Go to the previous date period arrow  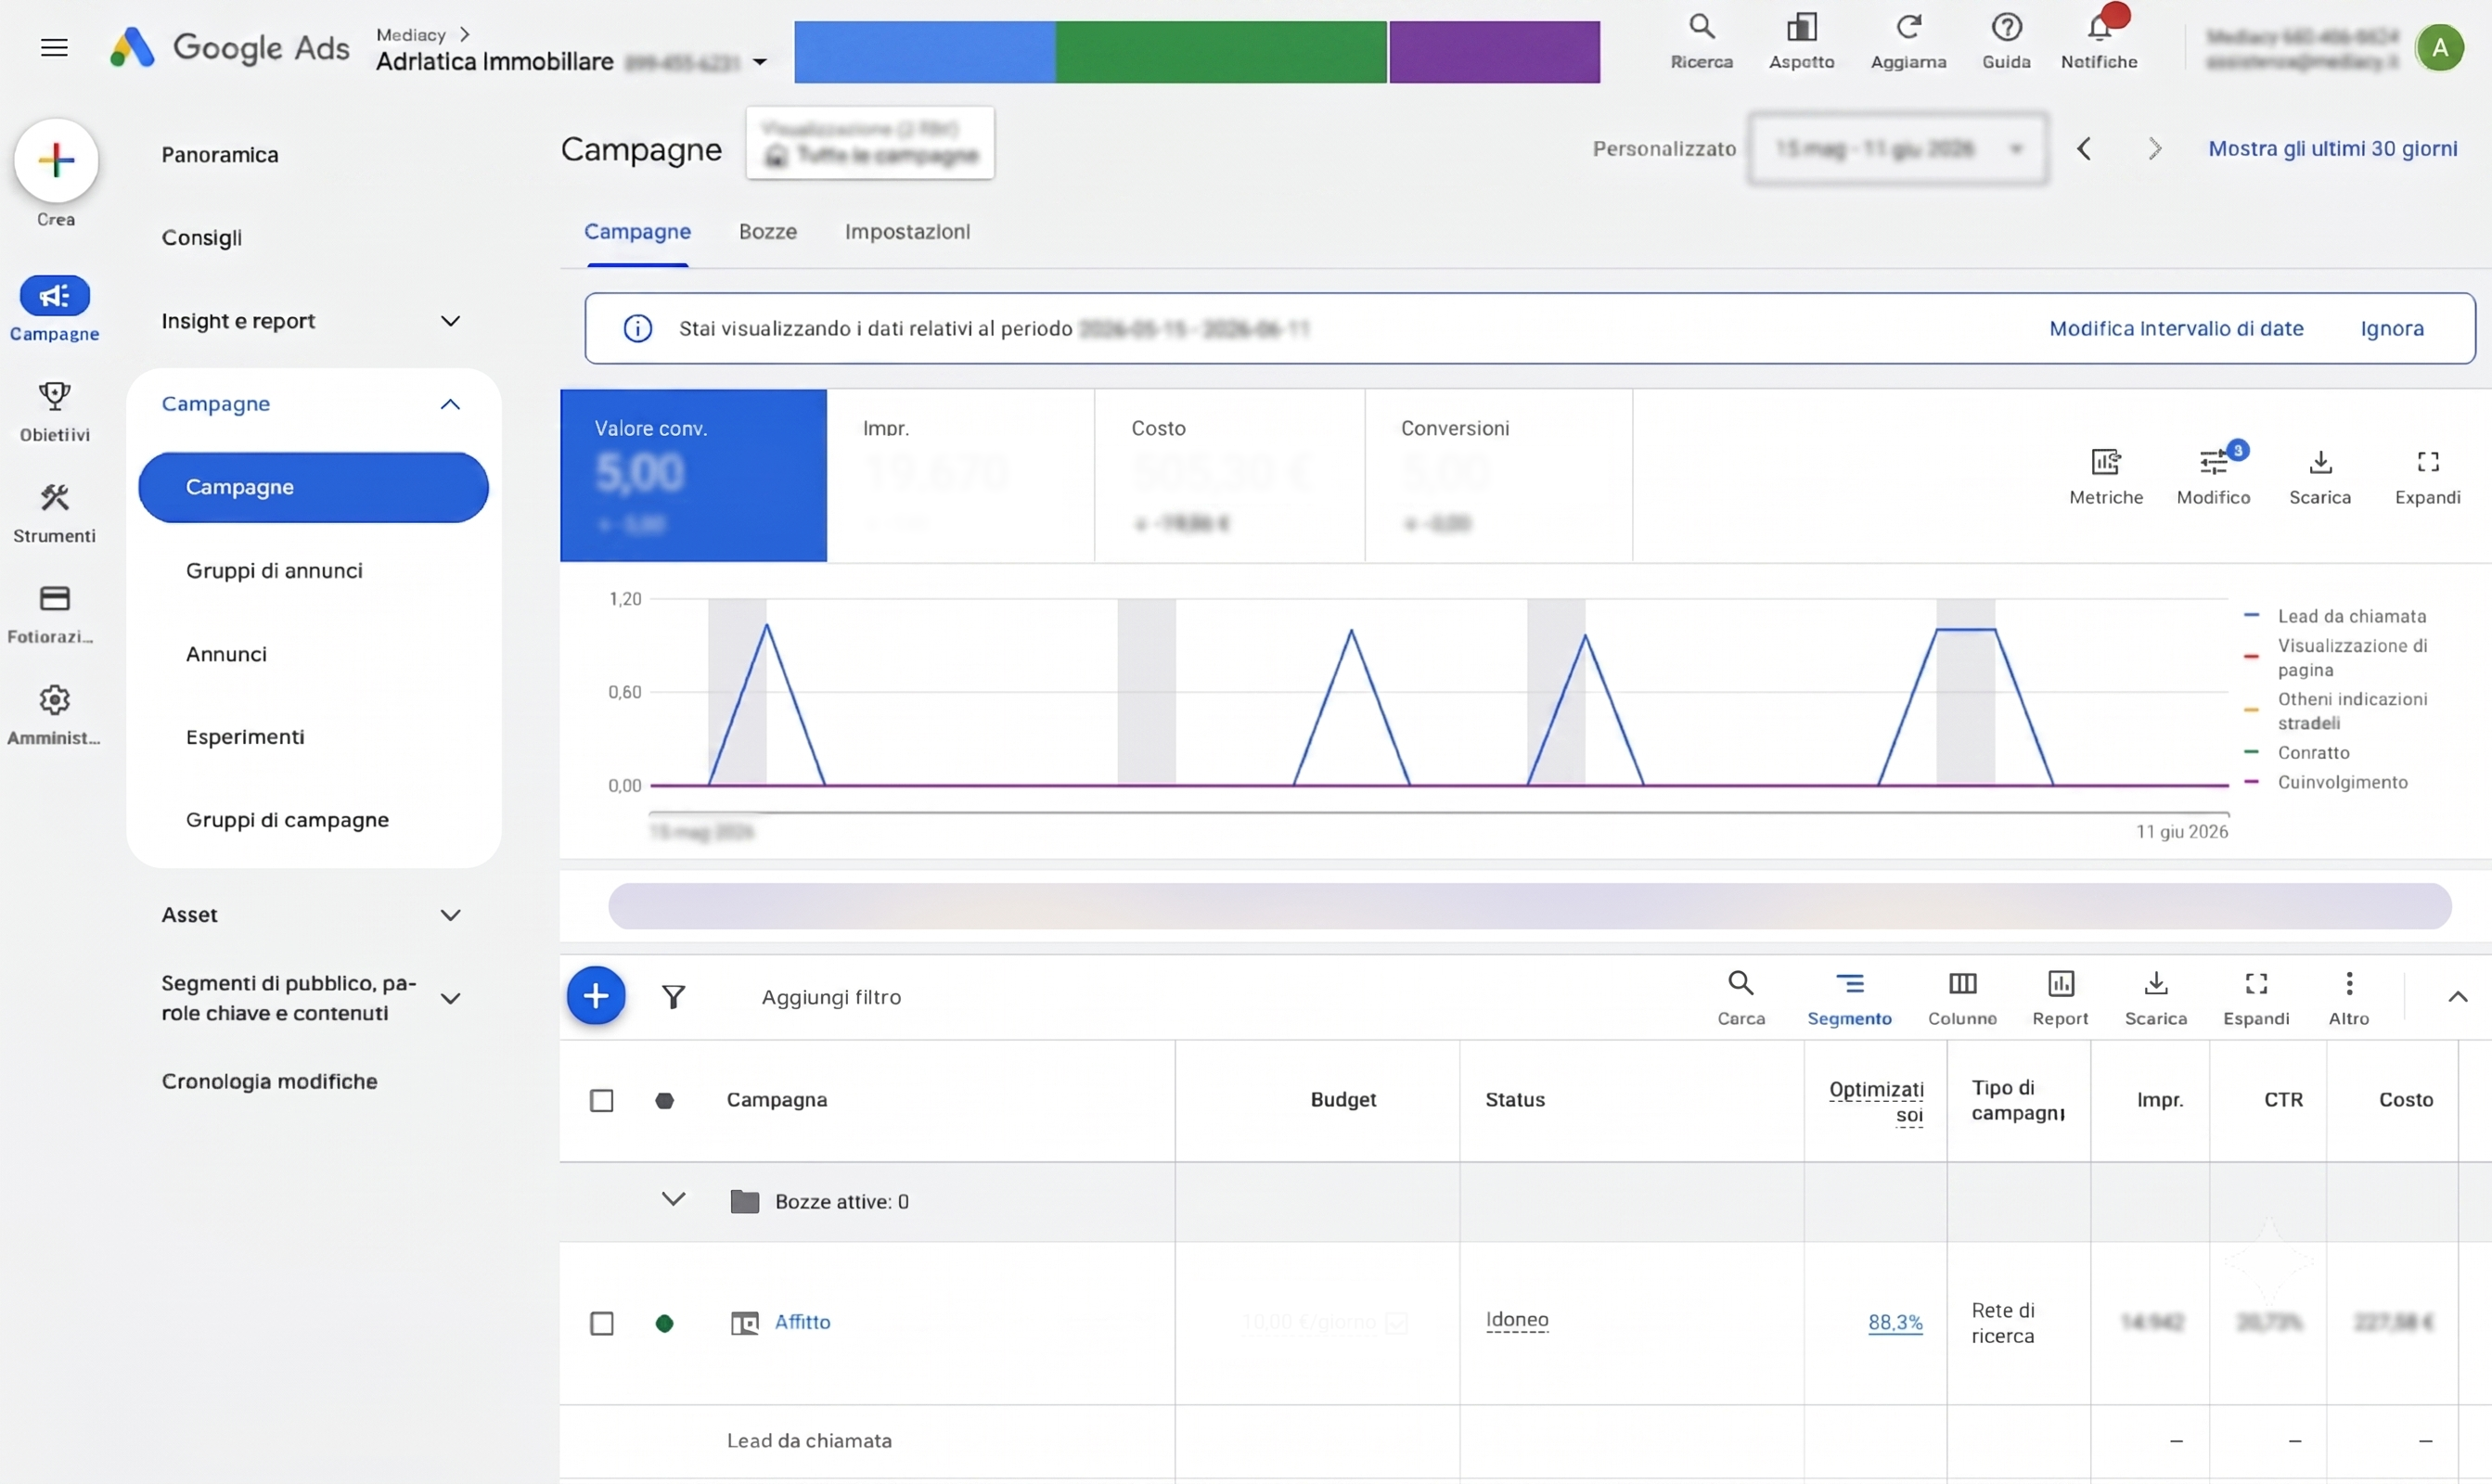pyautogui.click(x=2084, y=149)
